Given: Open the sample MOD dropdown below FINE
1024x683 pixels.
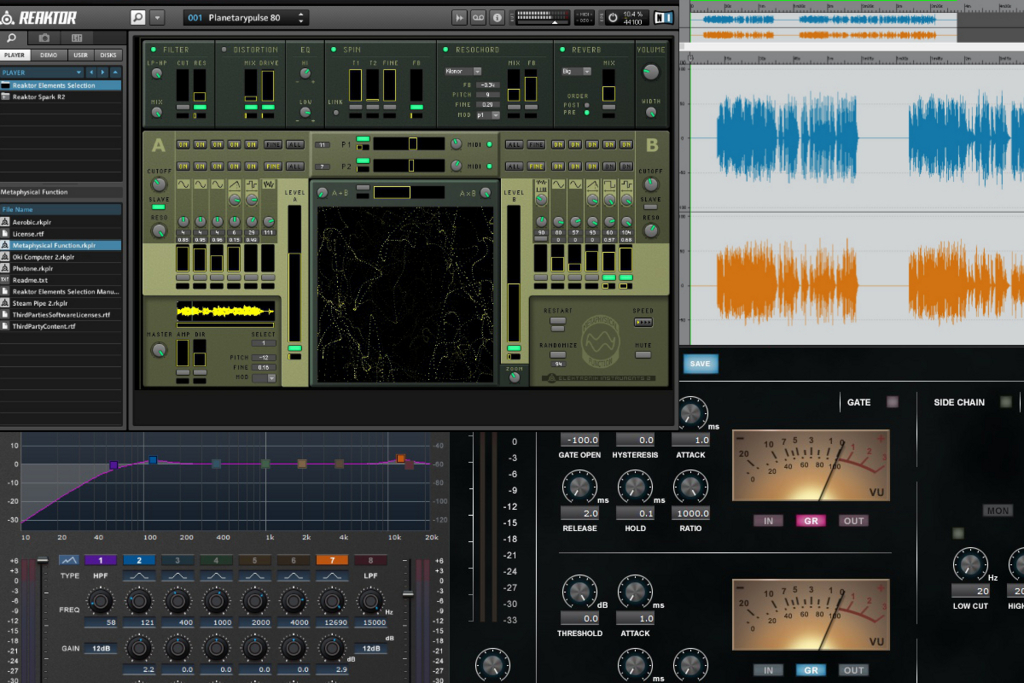Looking at the screenshot, I should [264, 378].
